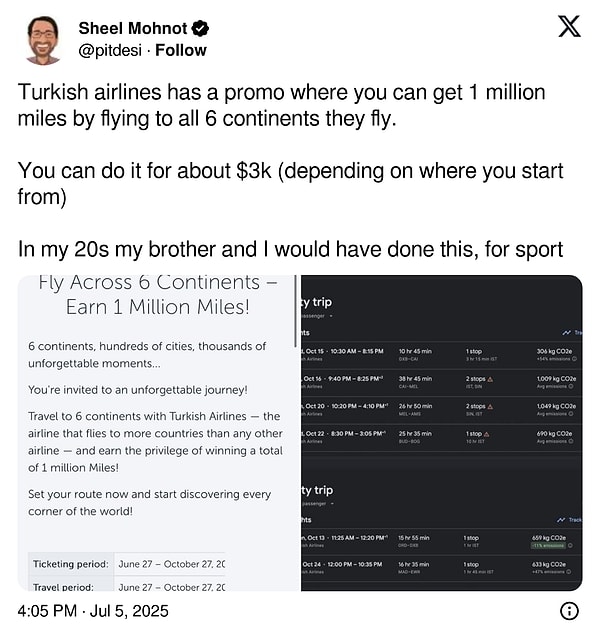
Task: Open the X logo link
Action: coord(569,27)
